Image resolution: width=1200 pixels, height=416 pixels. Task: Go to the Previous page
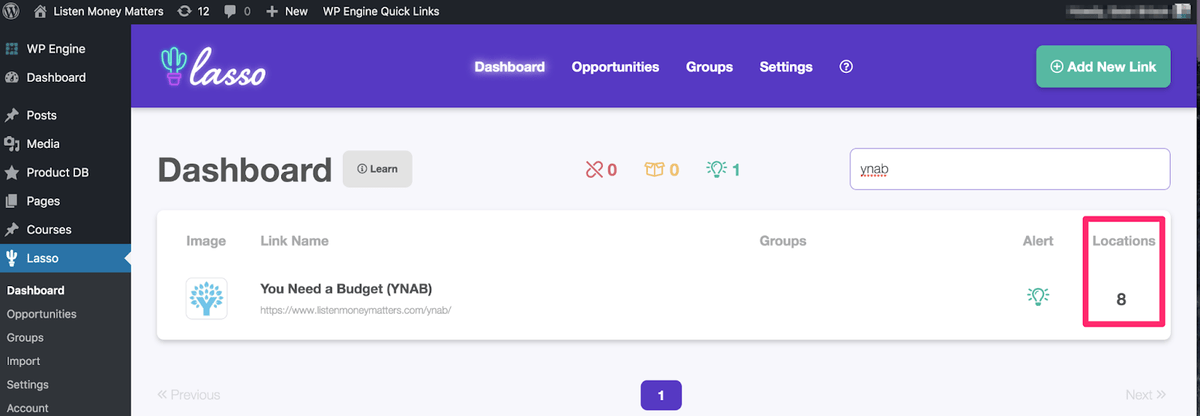tap(189, 395)
